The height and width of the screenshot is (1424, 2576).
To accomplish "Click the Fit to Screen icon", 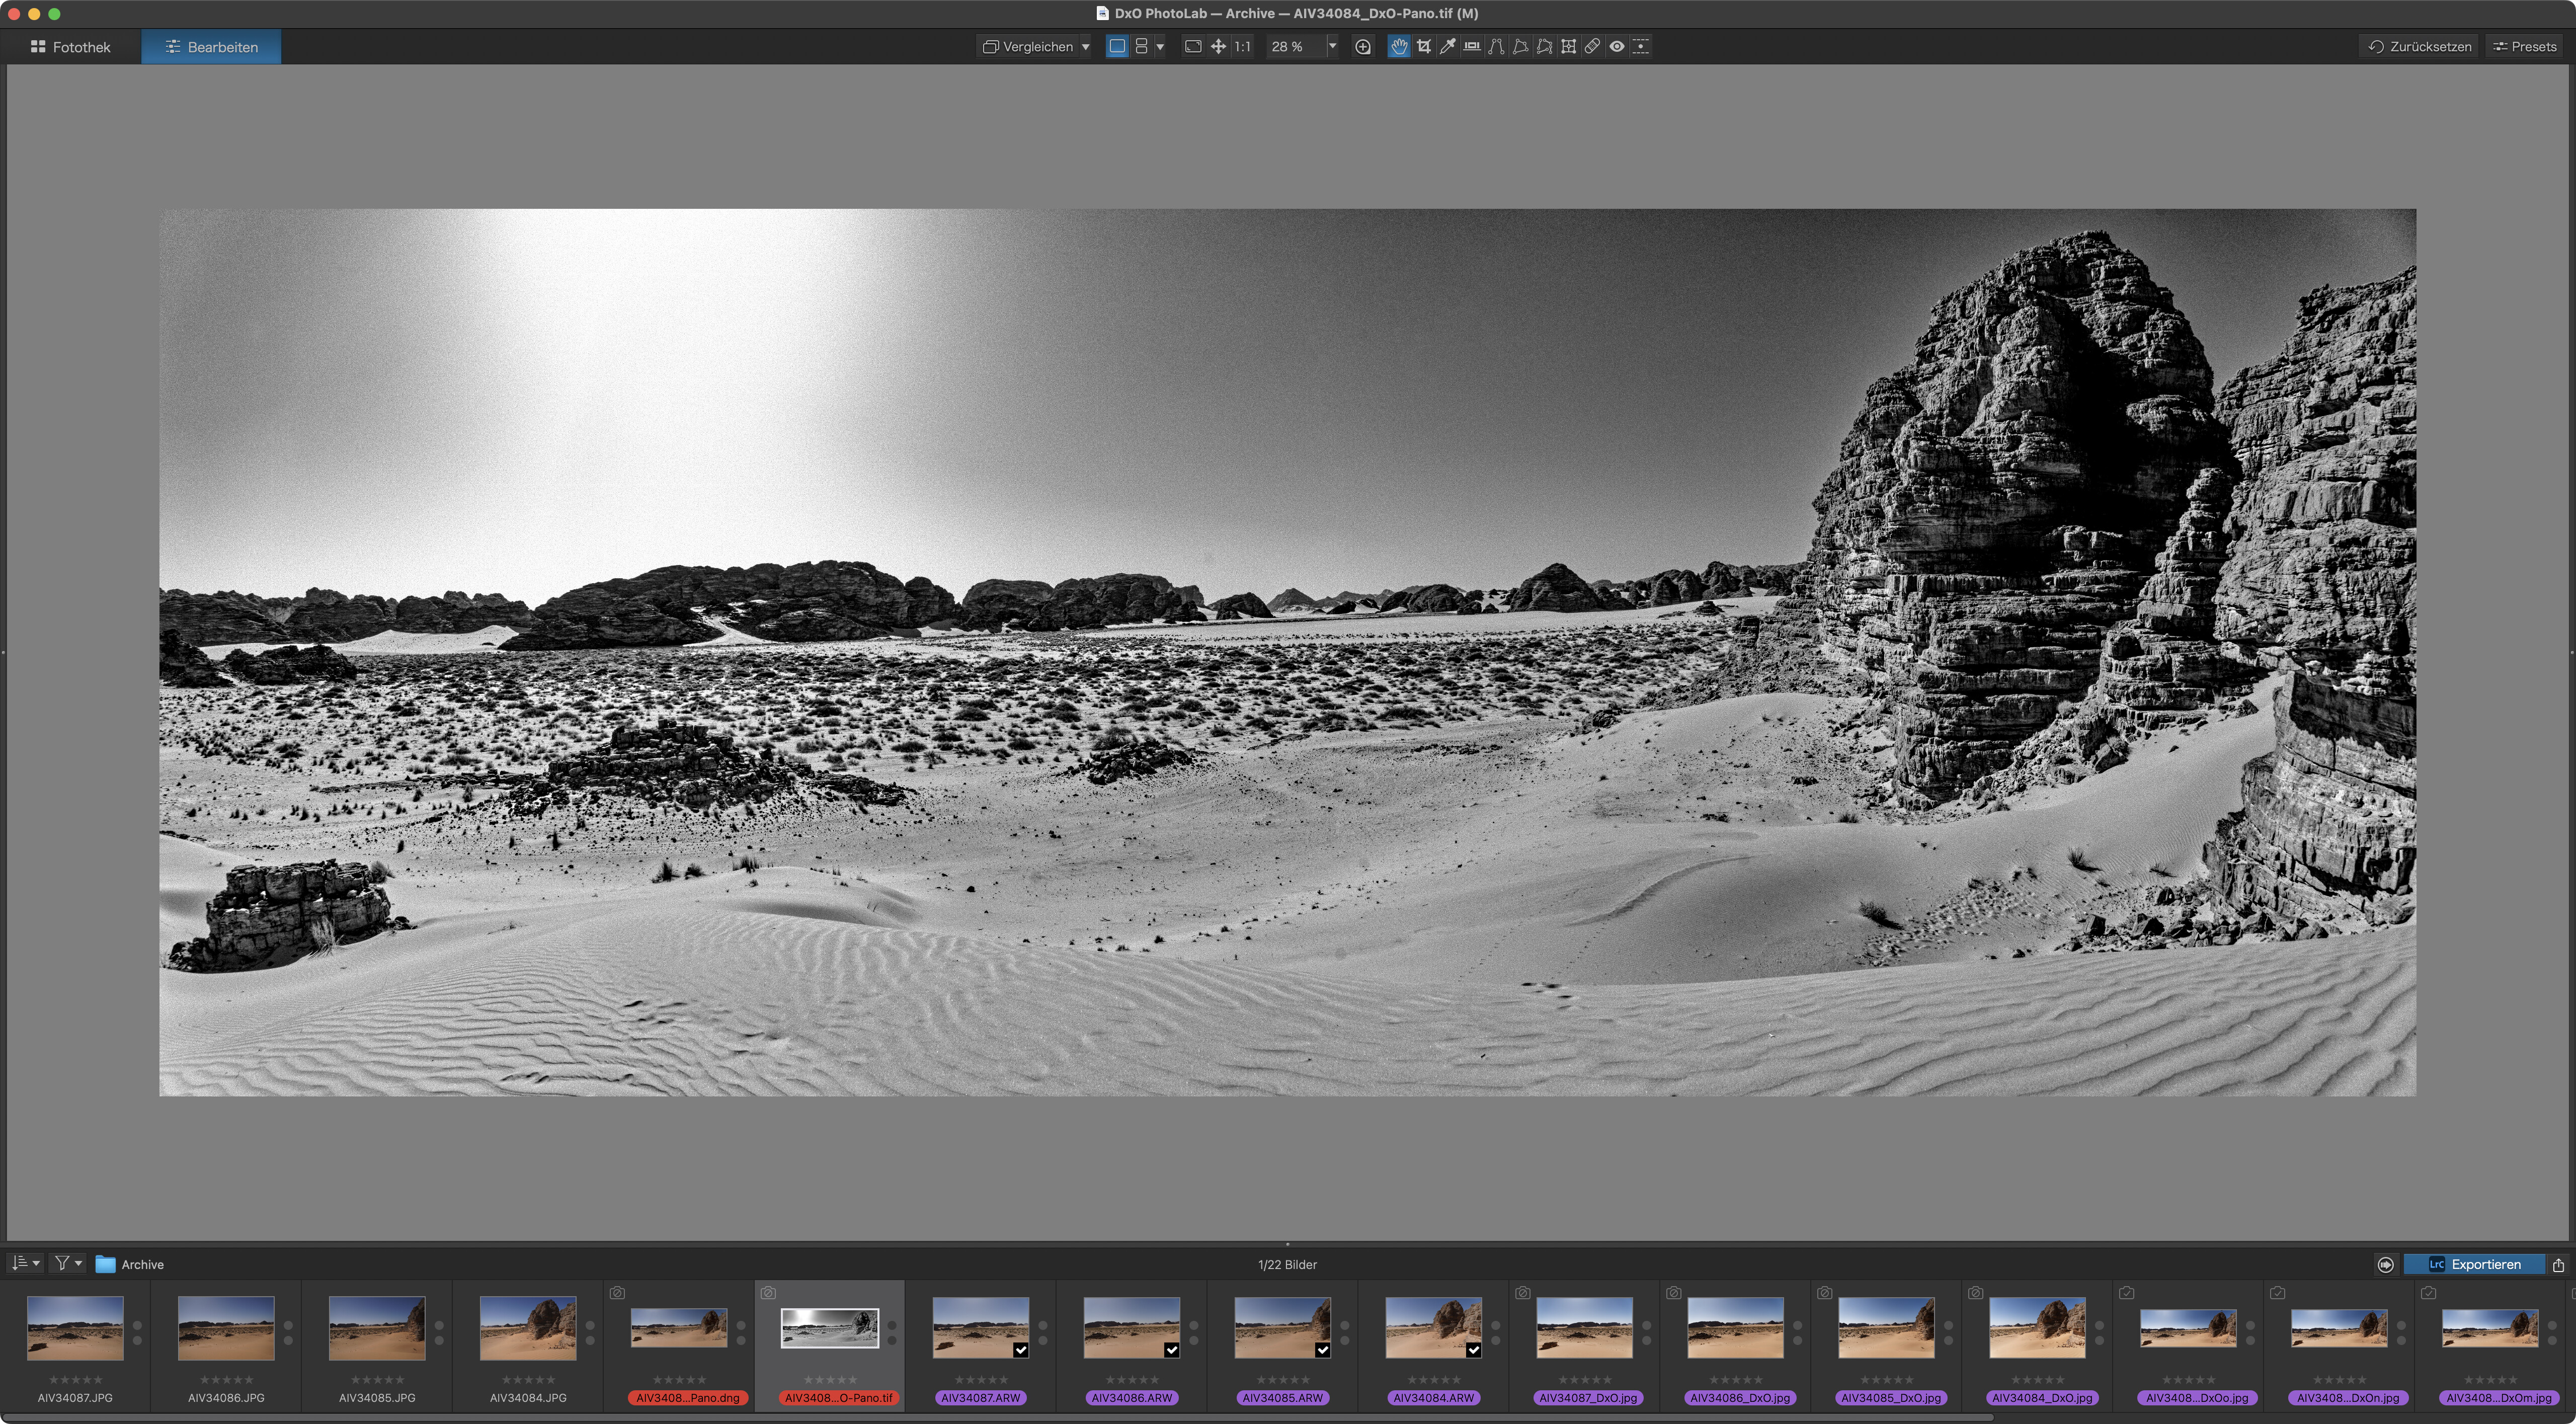I will tap(1193, 46).
